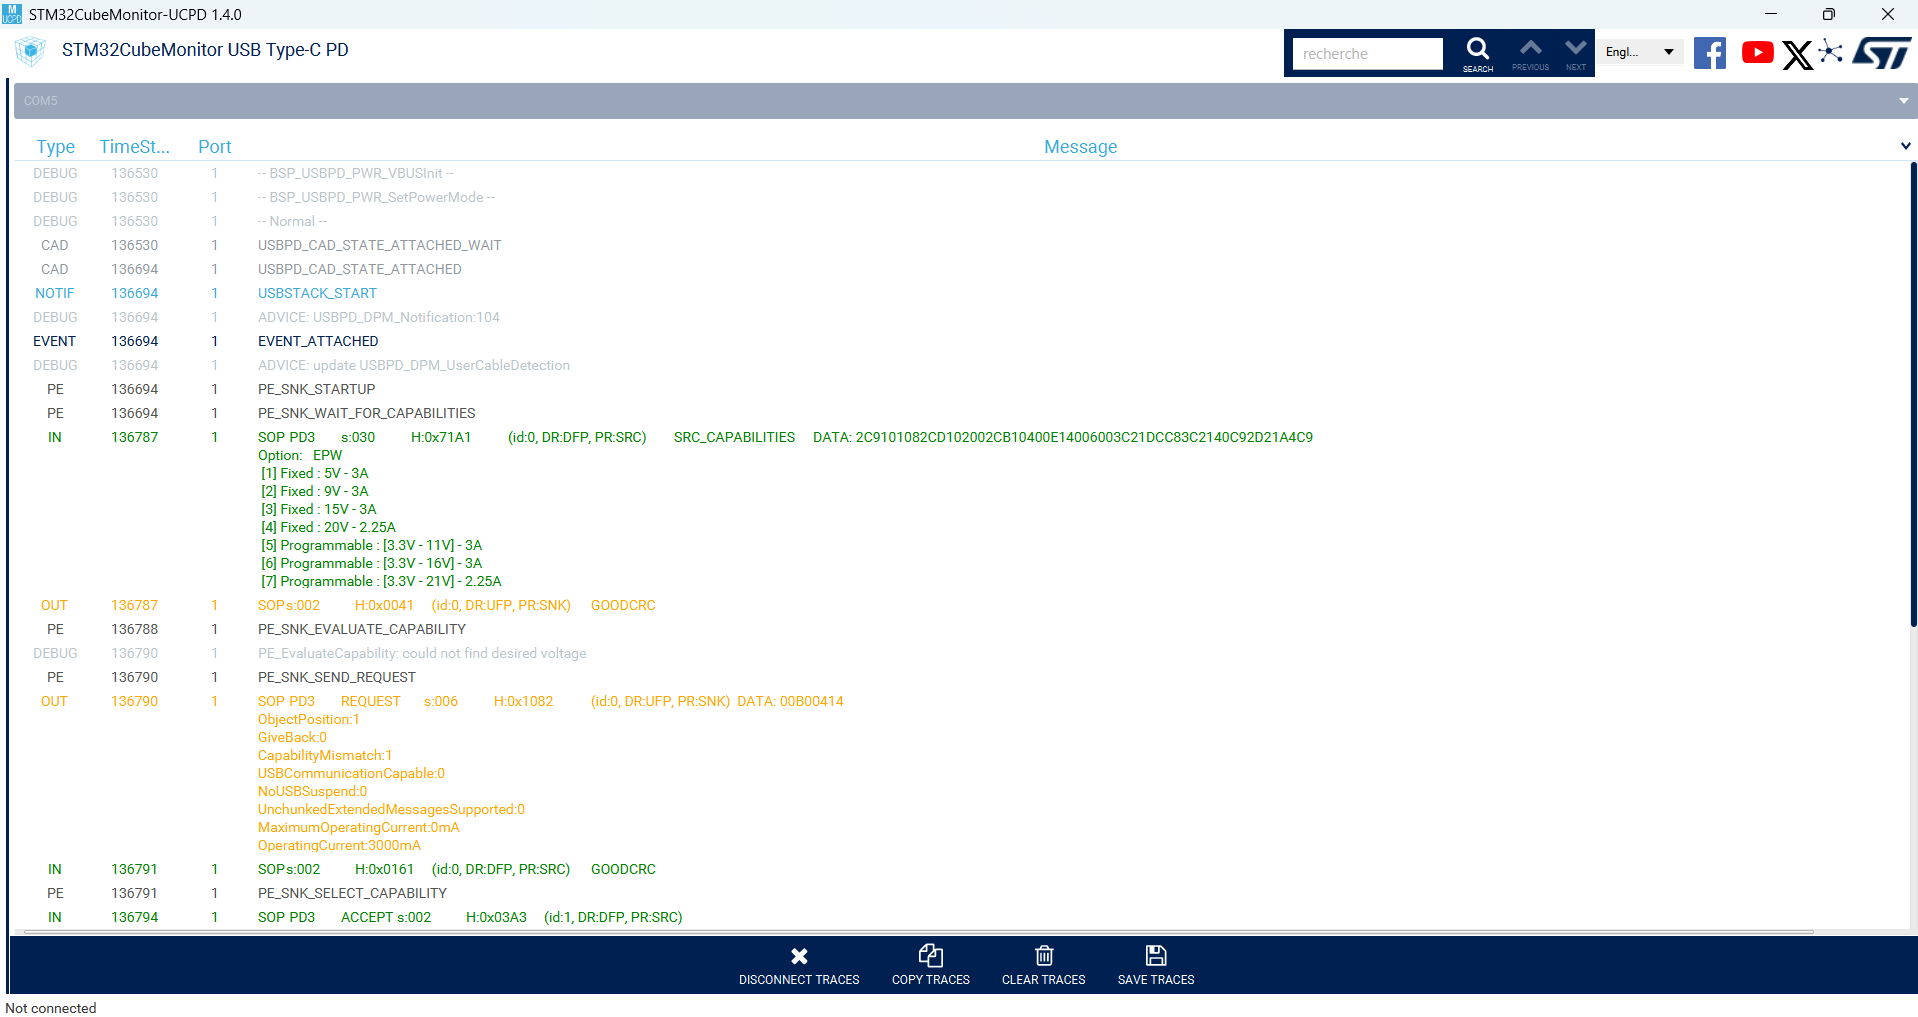Open the YouTube channel icon
Screen dimensions: 1918x1017
coord(1757,53)
